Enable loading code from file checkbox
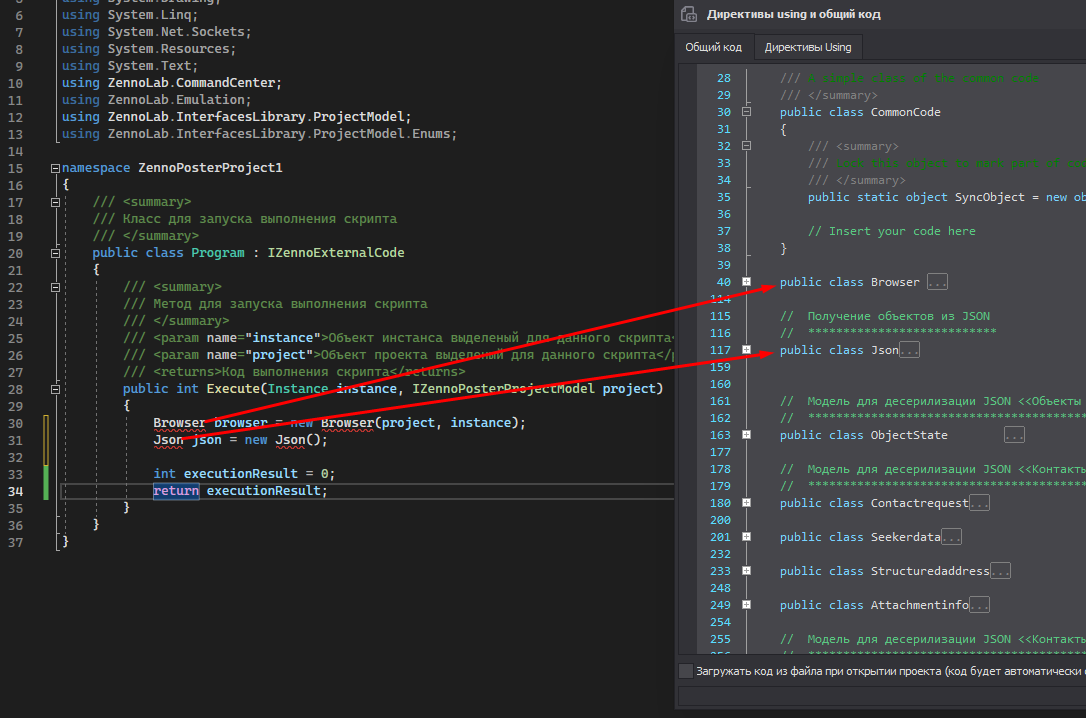1086x718 pixels. point(686,670)
